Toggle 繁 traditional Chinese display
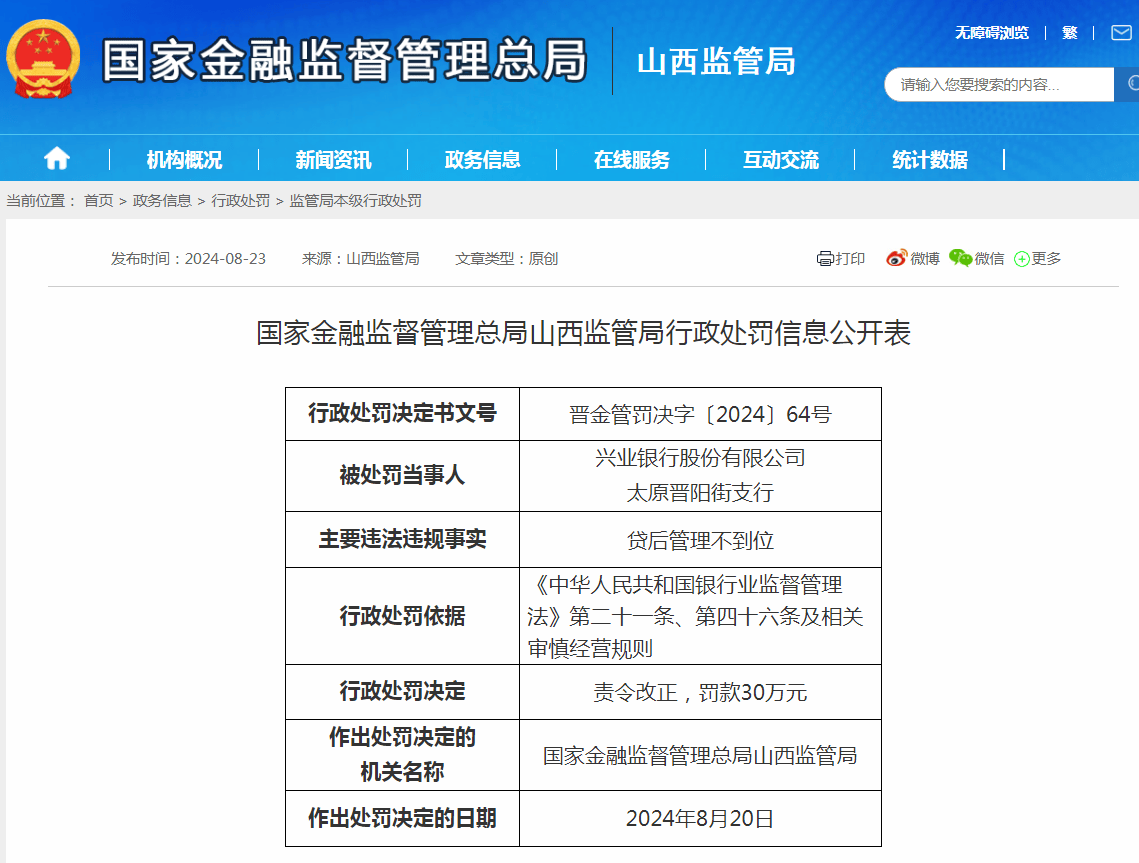Screen dimensions: 1139x863 1069,31
